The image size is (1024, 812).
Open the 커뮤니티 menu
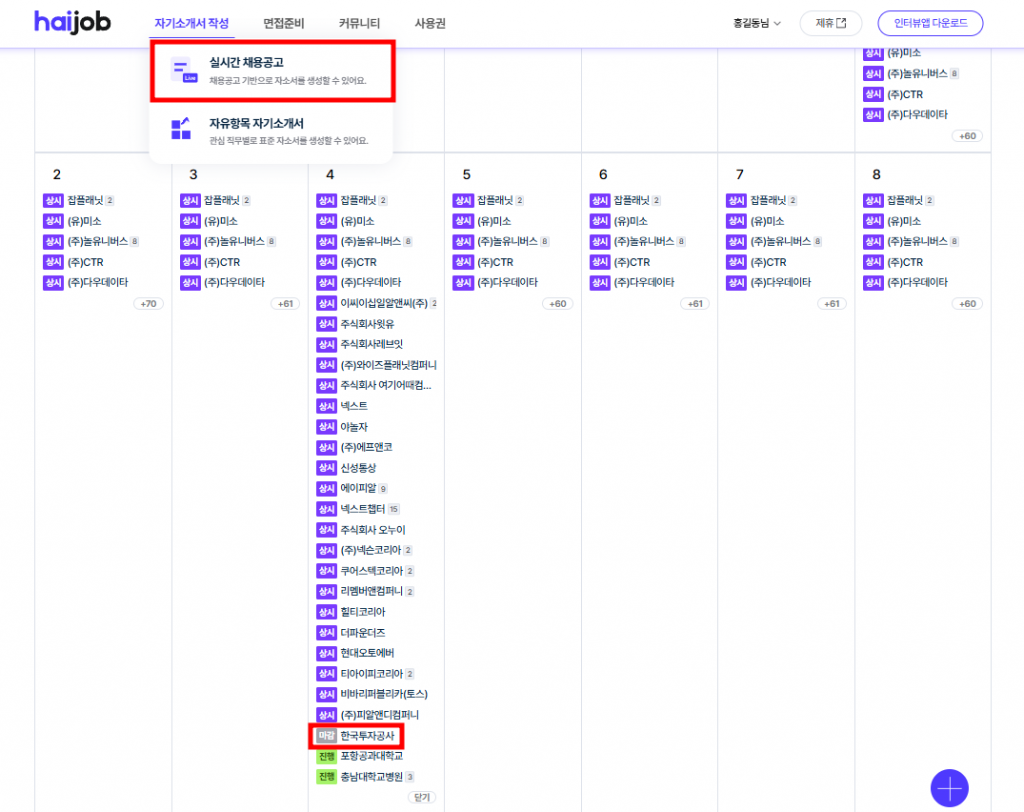359,24
